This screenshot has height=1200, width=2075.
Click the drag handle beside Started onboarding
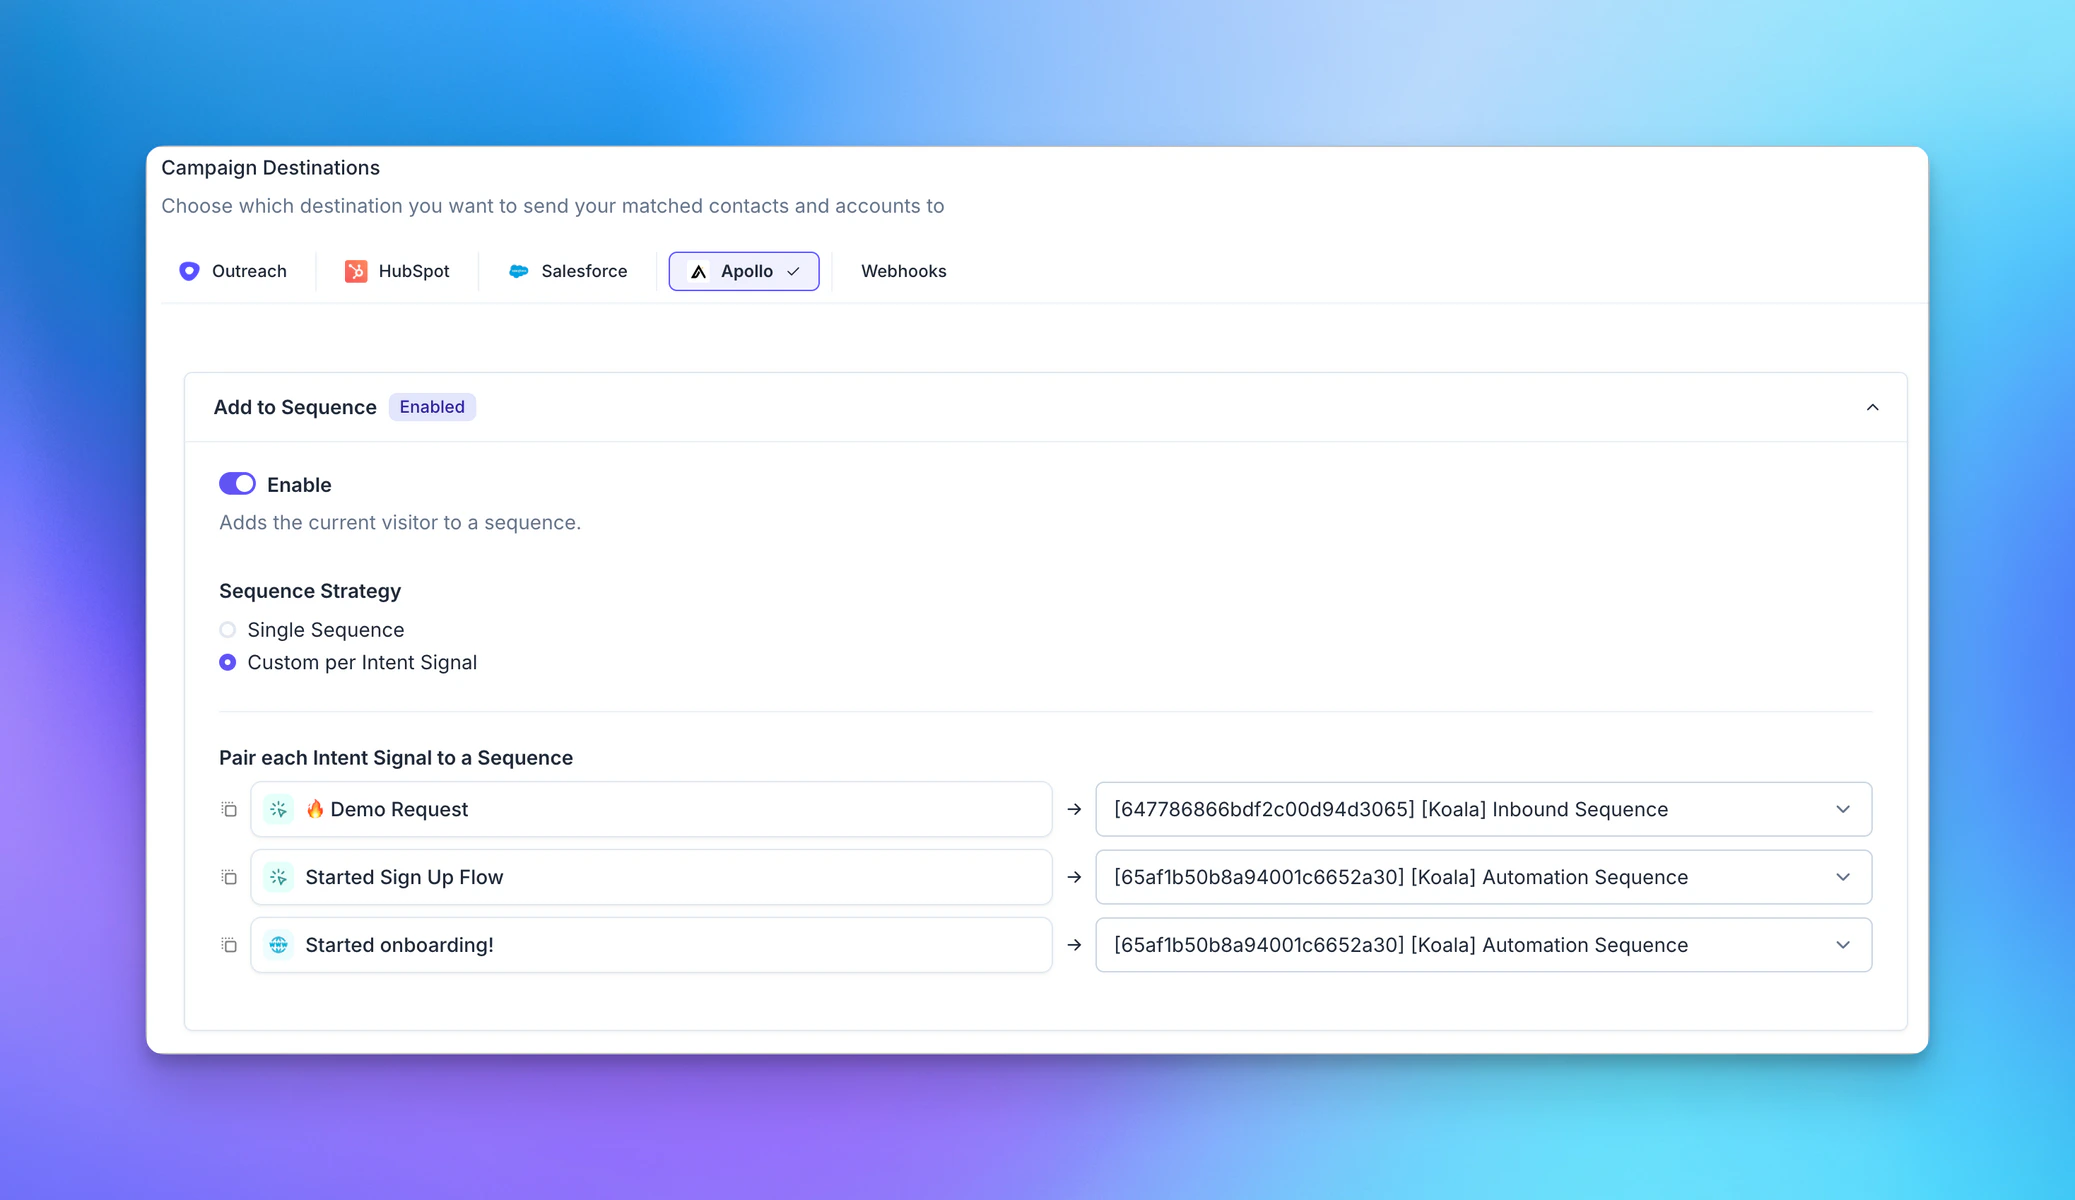tap(229, 945)
